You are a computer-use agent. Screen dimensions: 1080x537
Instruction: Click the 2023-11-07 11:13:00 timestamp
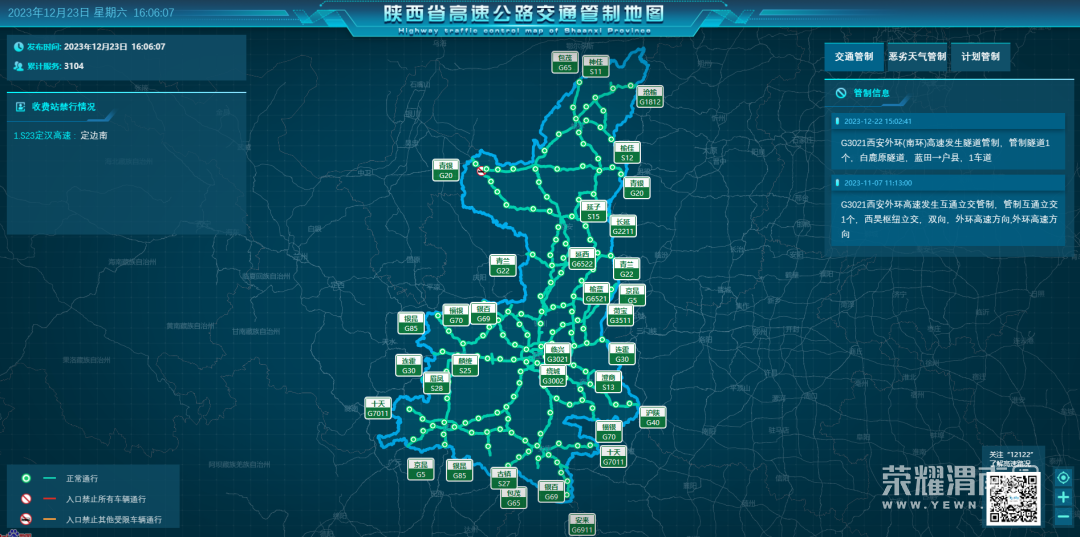point(878,183)
